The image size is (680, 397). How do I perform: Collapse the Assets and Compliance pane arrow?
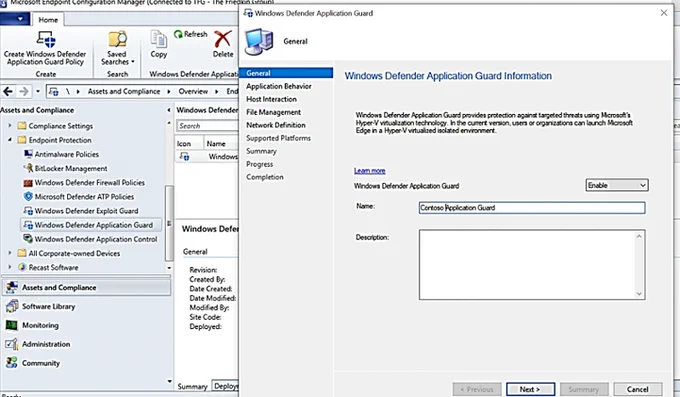(x=169, y=110)
